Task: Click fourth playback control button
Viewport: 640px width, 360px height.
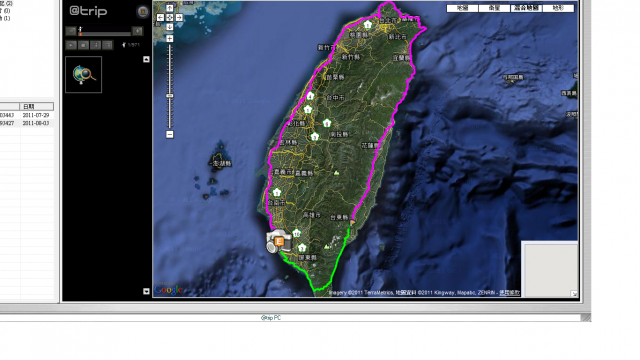Action: click(108, 45)
